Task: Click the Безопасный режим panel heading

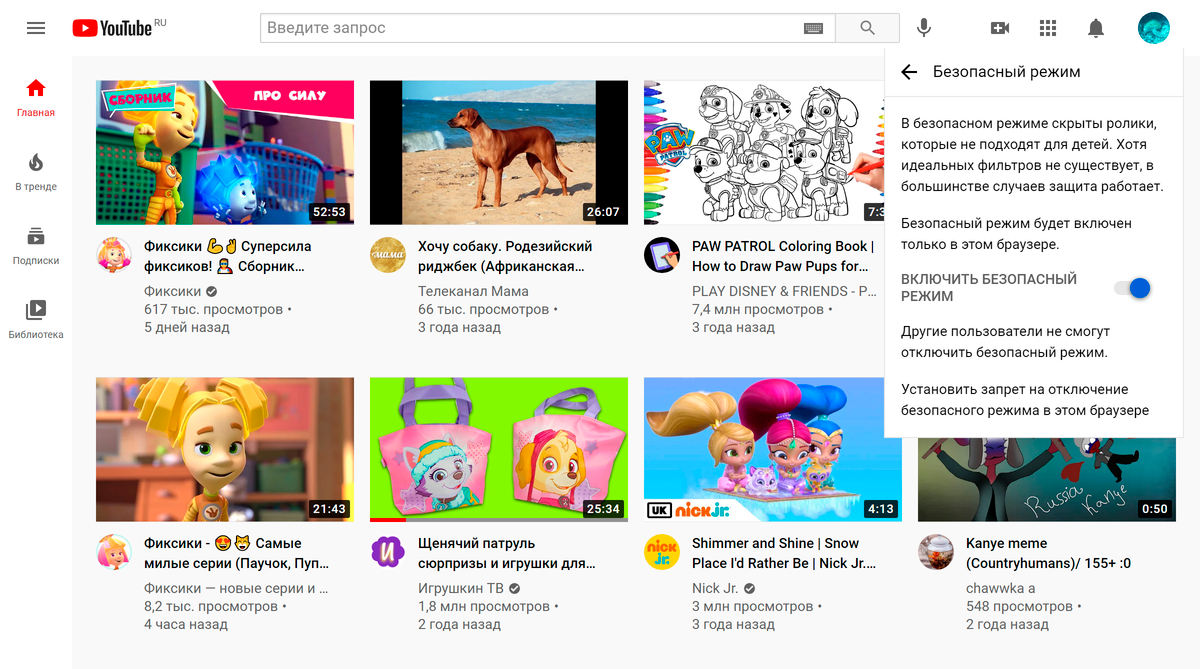Action: 1007,72
